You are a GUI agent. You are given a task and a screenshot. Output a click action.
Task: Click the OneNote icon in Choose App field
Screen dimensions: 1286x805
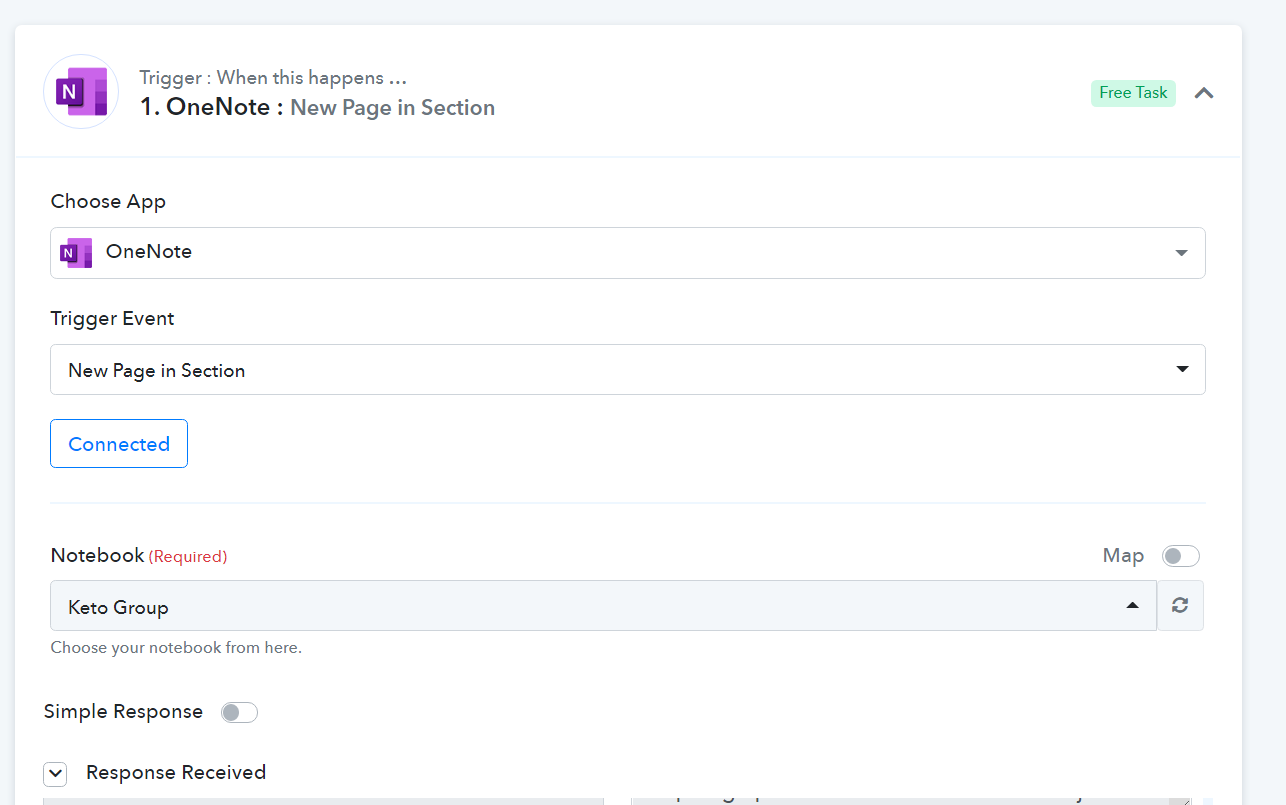click(x=76, y=253)
